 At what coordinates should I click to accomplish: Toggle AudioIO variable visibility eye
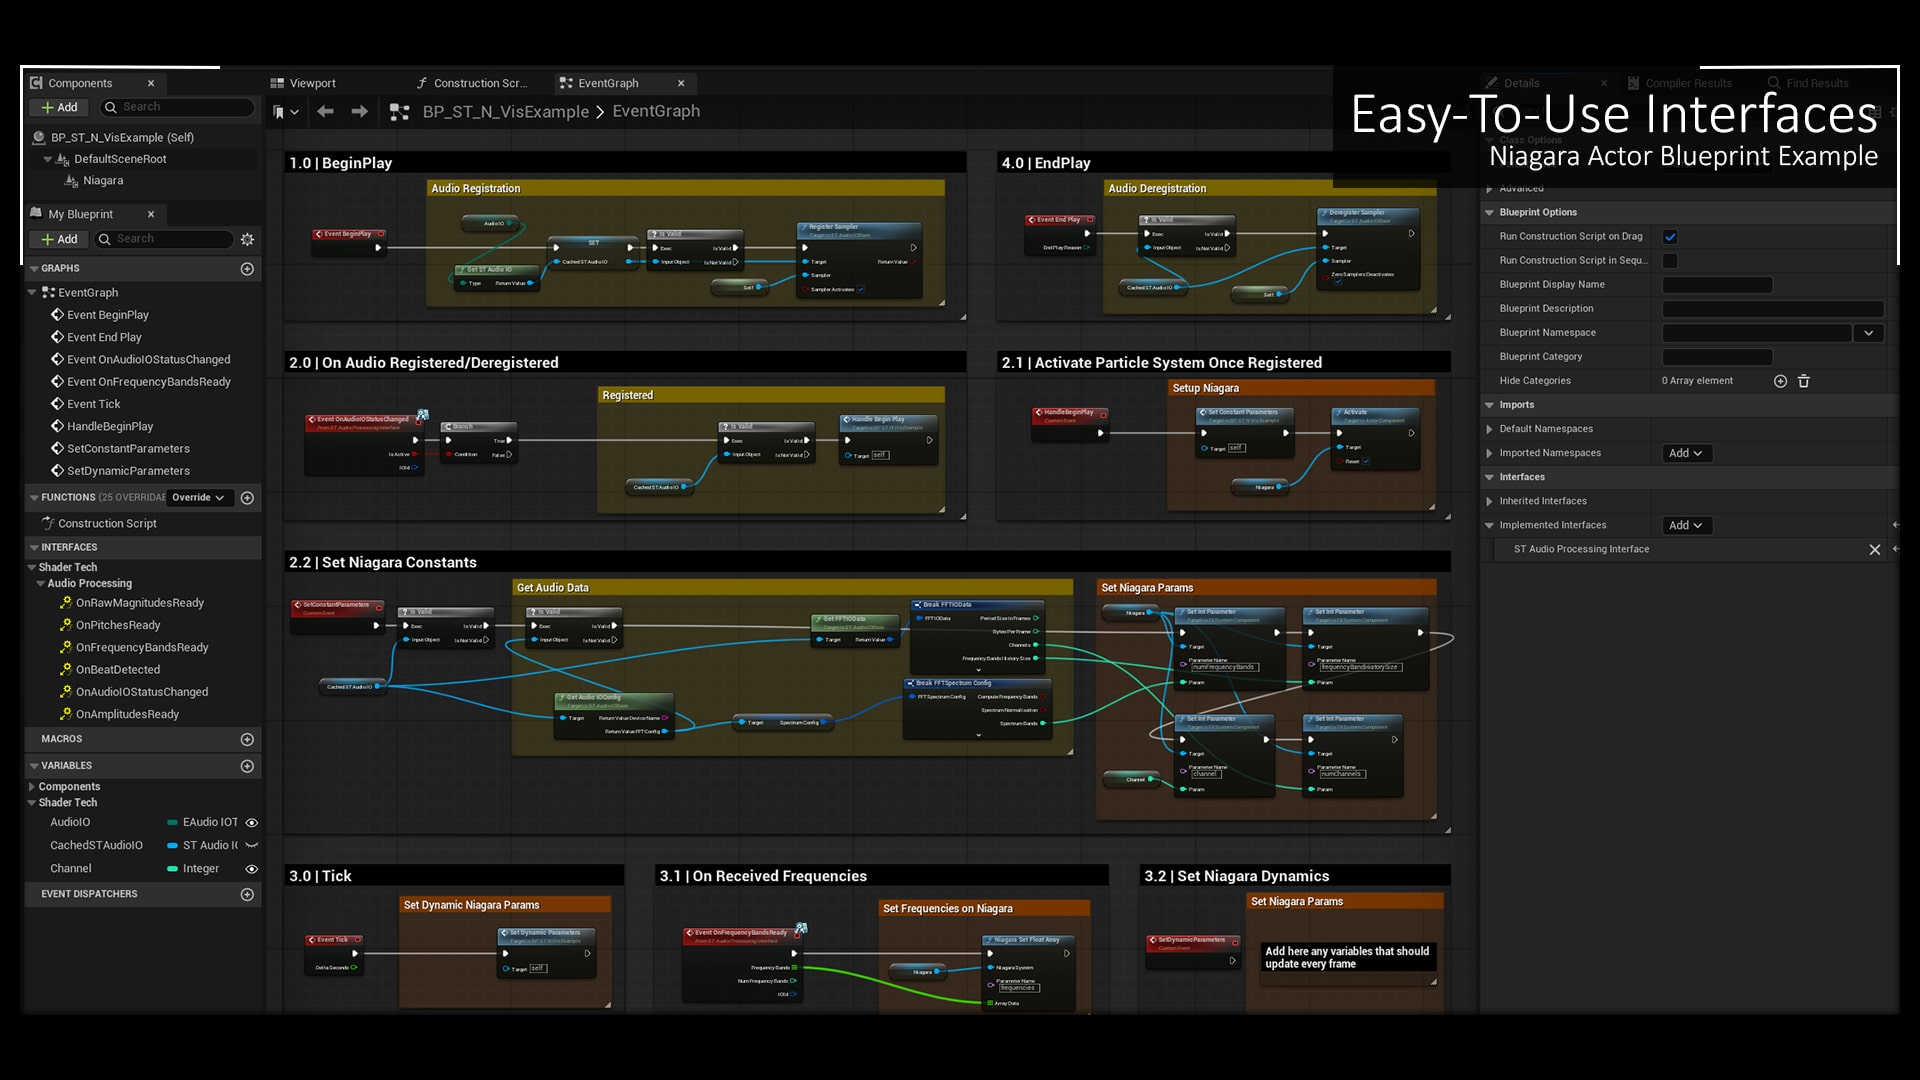click(252, 823)
